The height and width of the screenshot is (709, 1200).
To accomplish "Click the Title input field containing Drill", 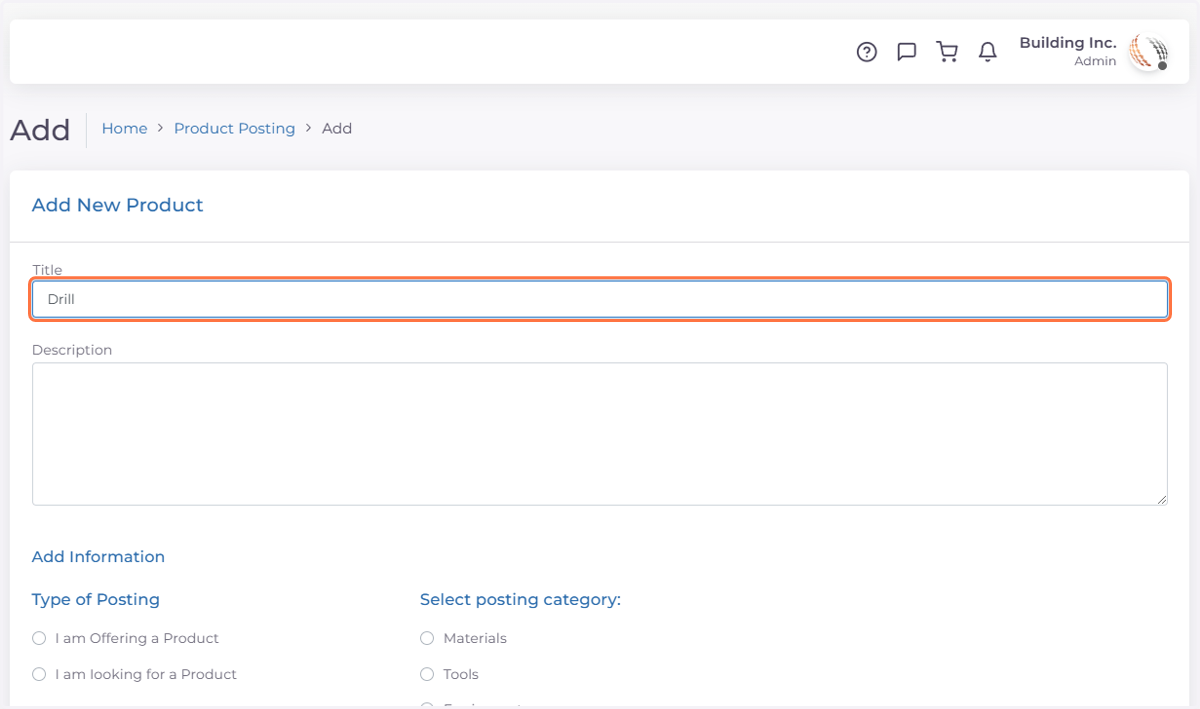I will point(600,299).
